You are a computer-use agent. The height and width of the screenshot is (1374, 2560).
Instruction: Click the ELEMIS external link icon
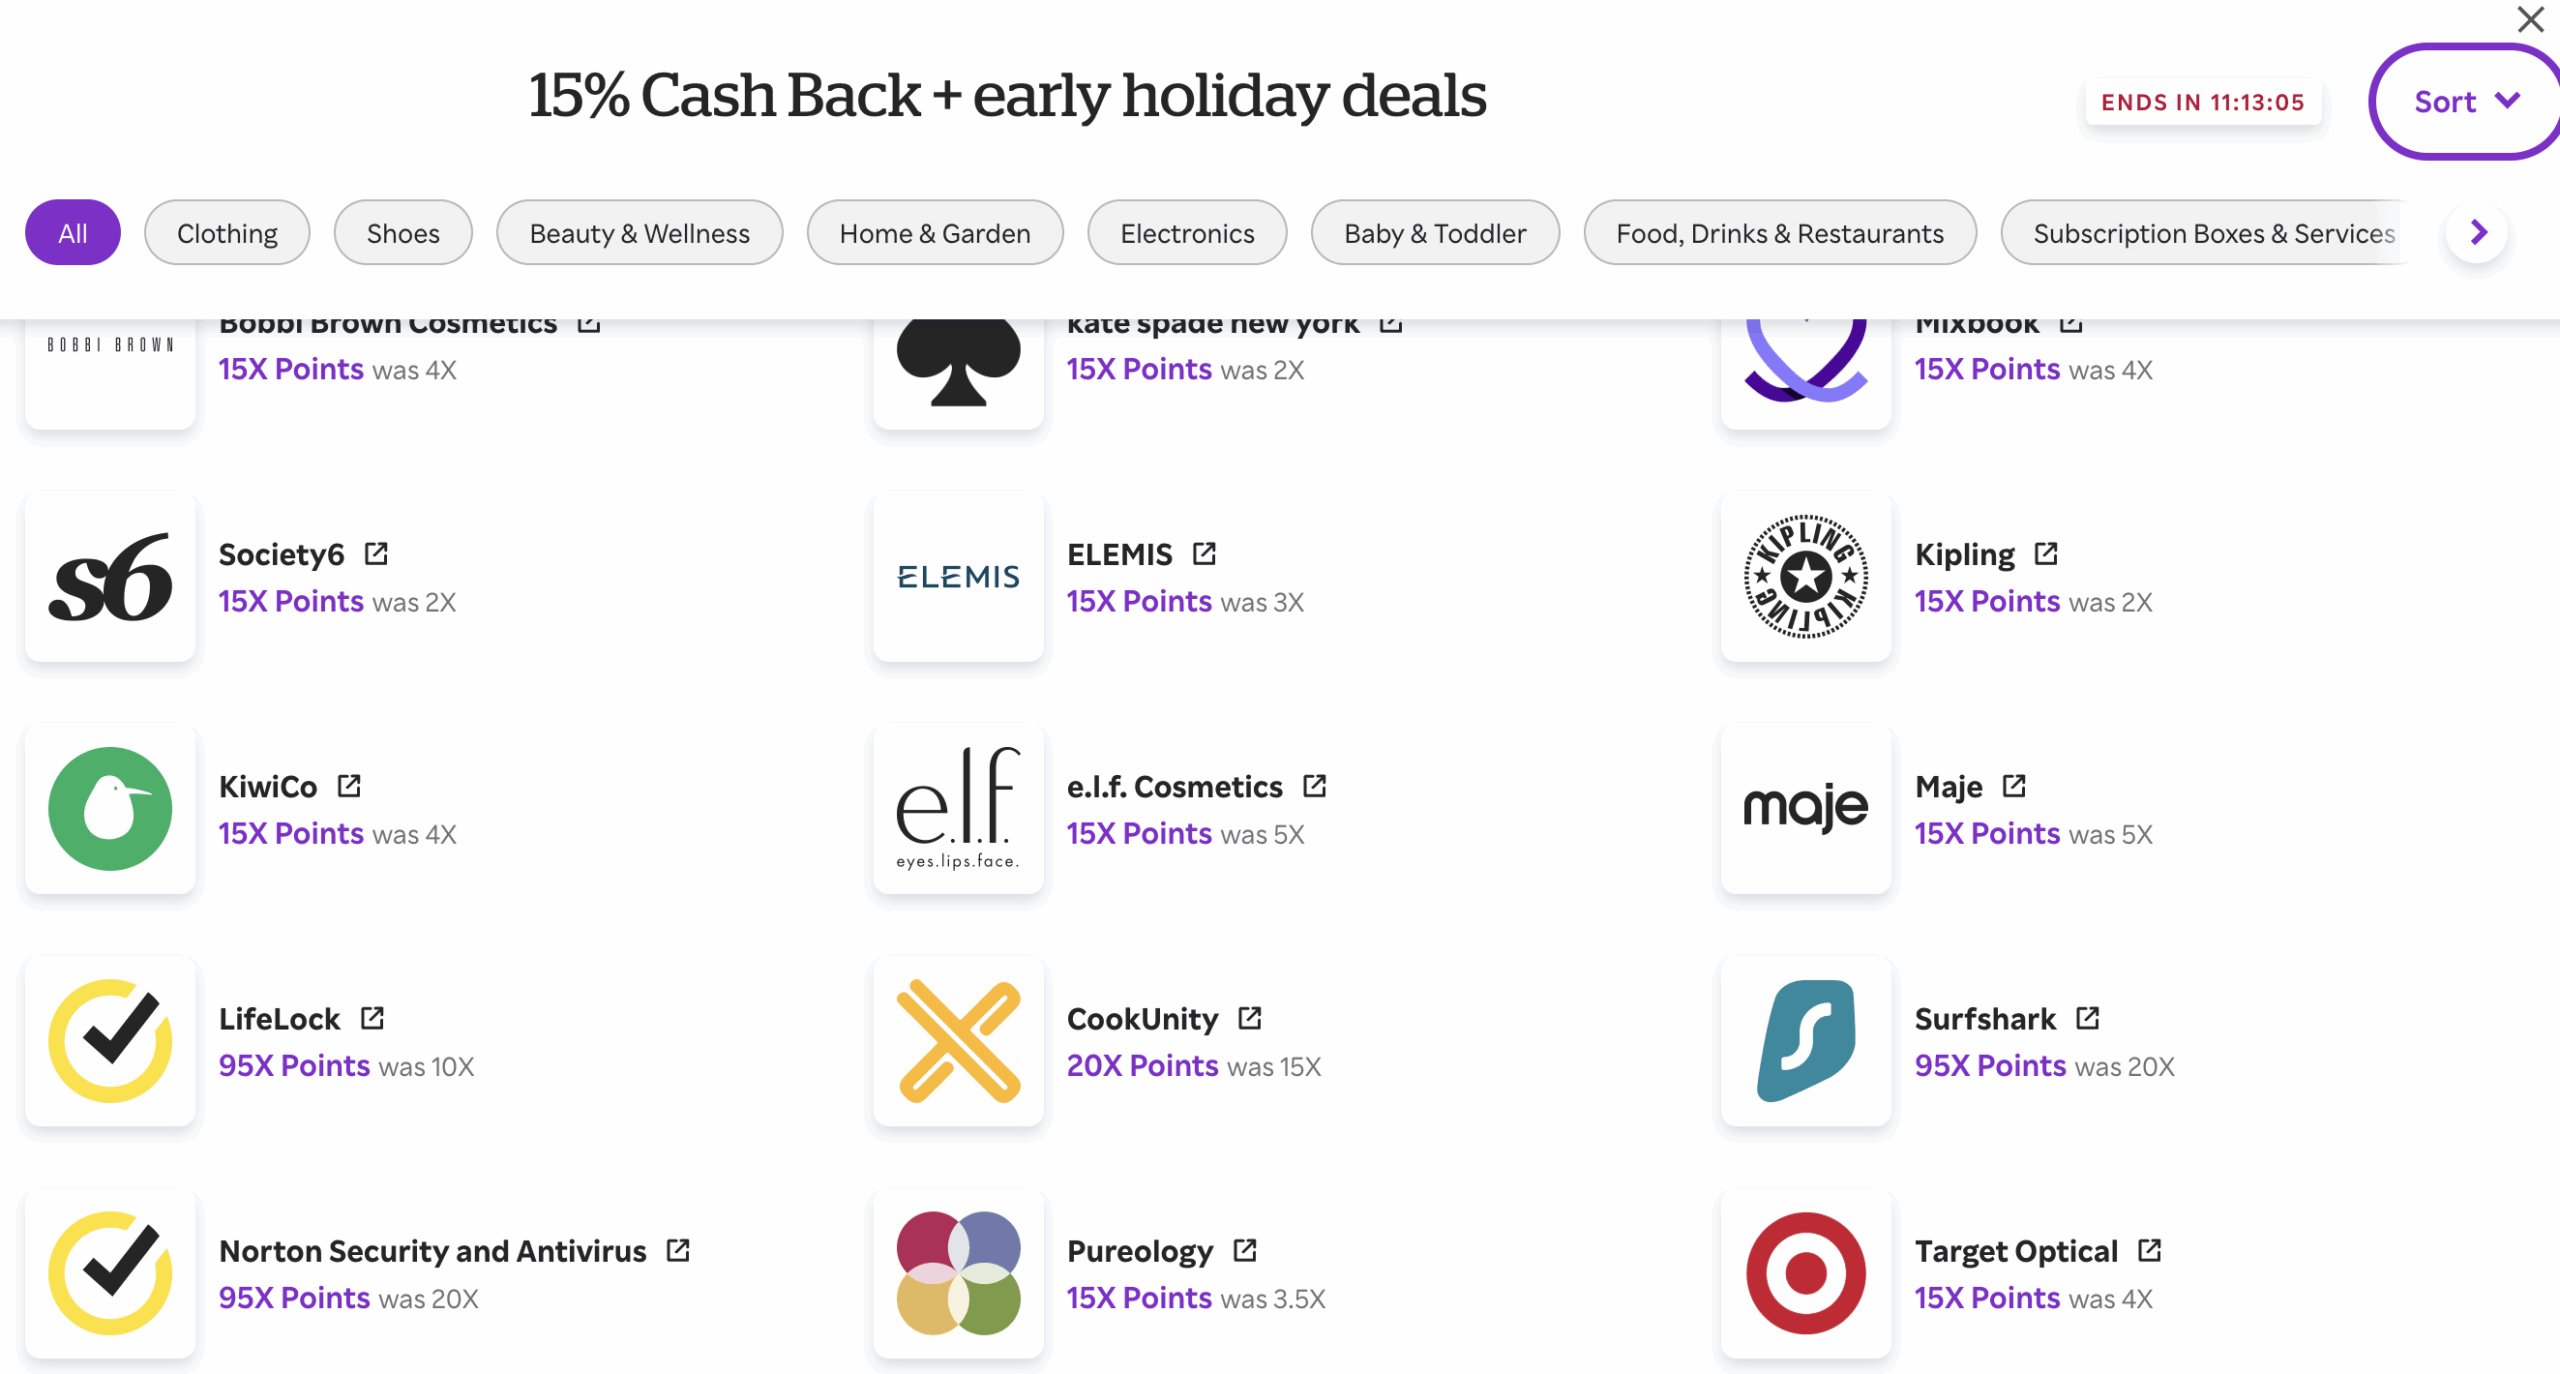click(1204, 553)
